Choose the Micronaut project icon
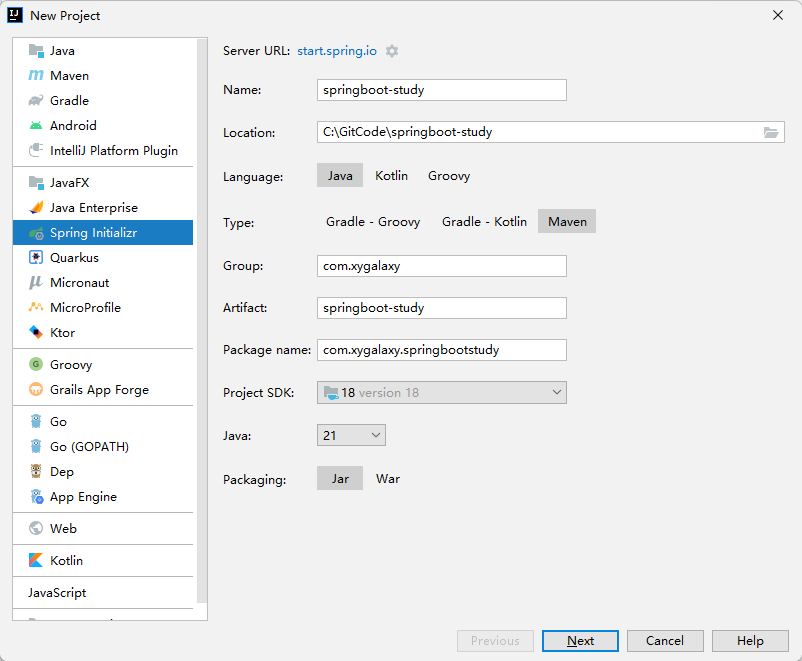This screenshot has height=661, width=802. tap(36, 283)
